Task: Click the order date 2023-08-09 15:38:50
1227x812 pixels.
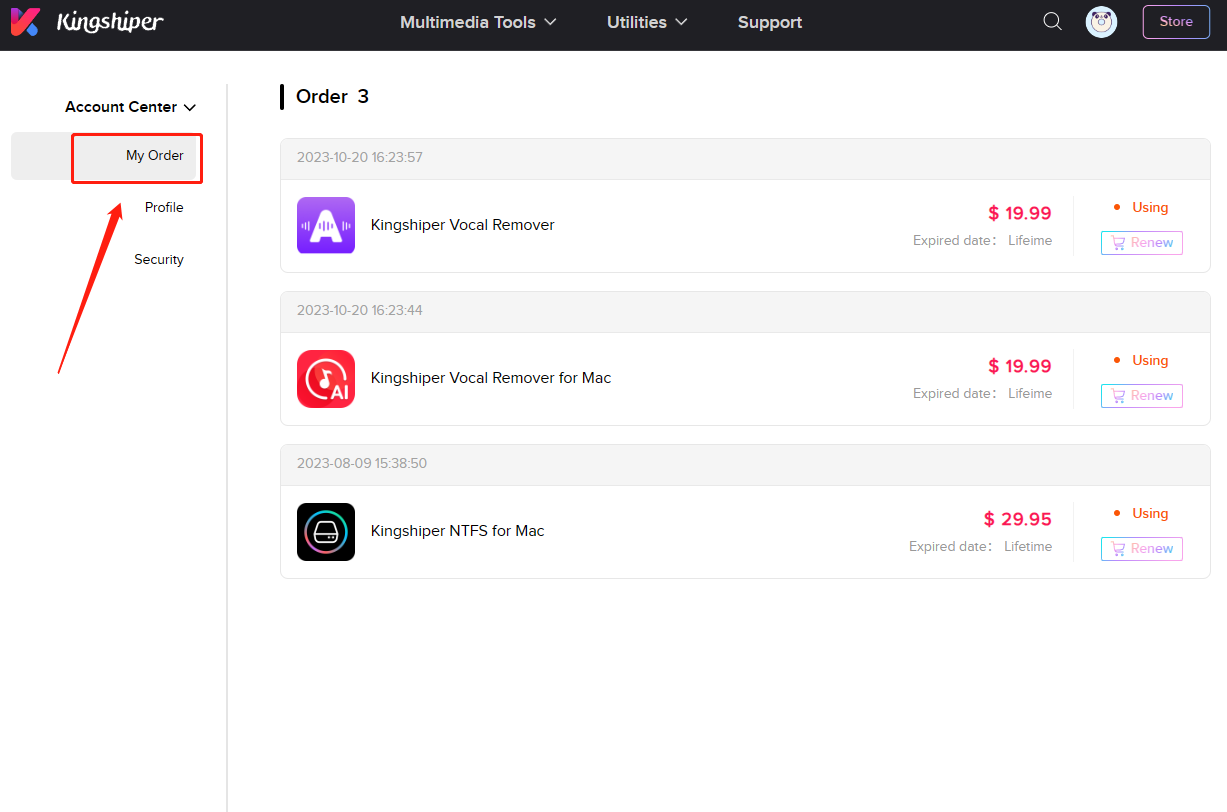Action: click(362, 464)
